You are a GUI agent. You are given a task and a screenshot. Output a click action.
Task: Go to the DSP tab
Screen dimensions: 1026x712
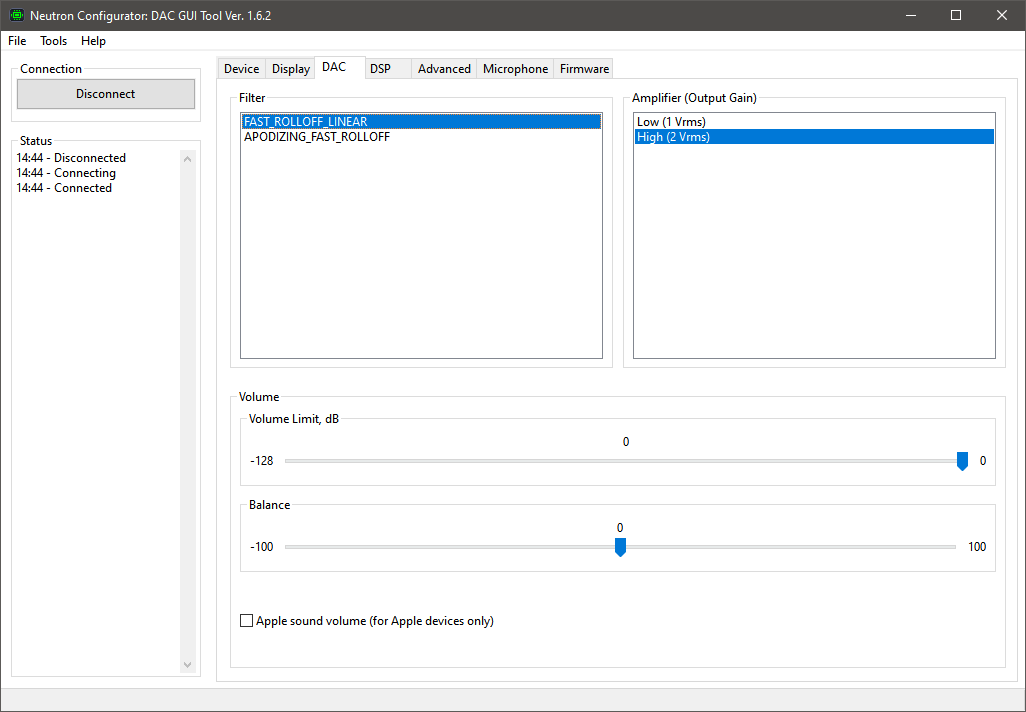pyautogui.click(x=380, y=69)
